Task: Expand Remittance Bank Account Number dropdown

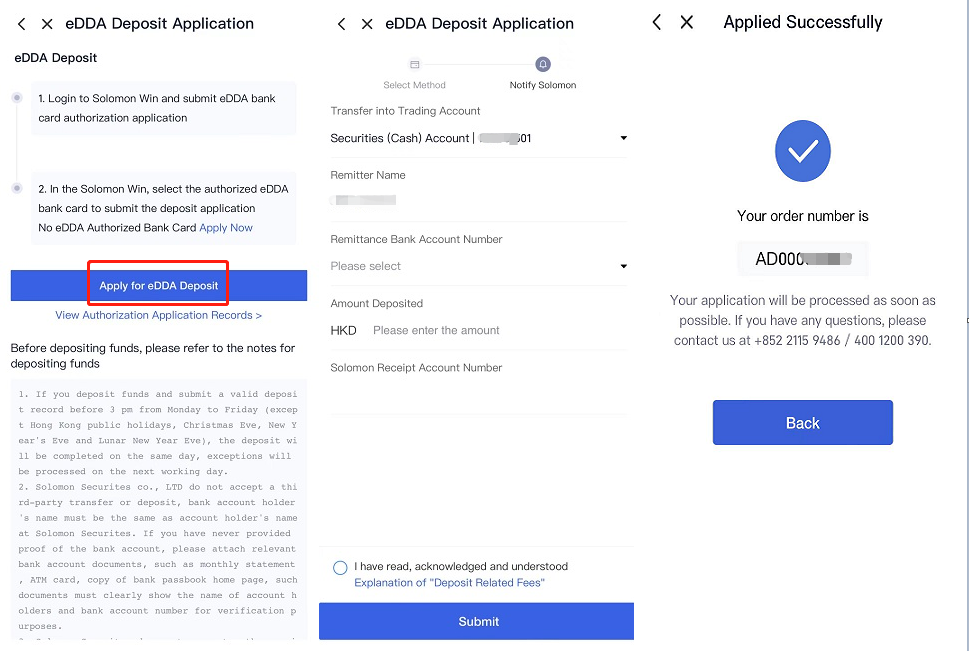Action: pos(624,266)
